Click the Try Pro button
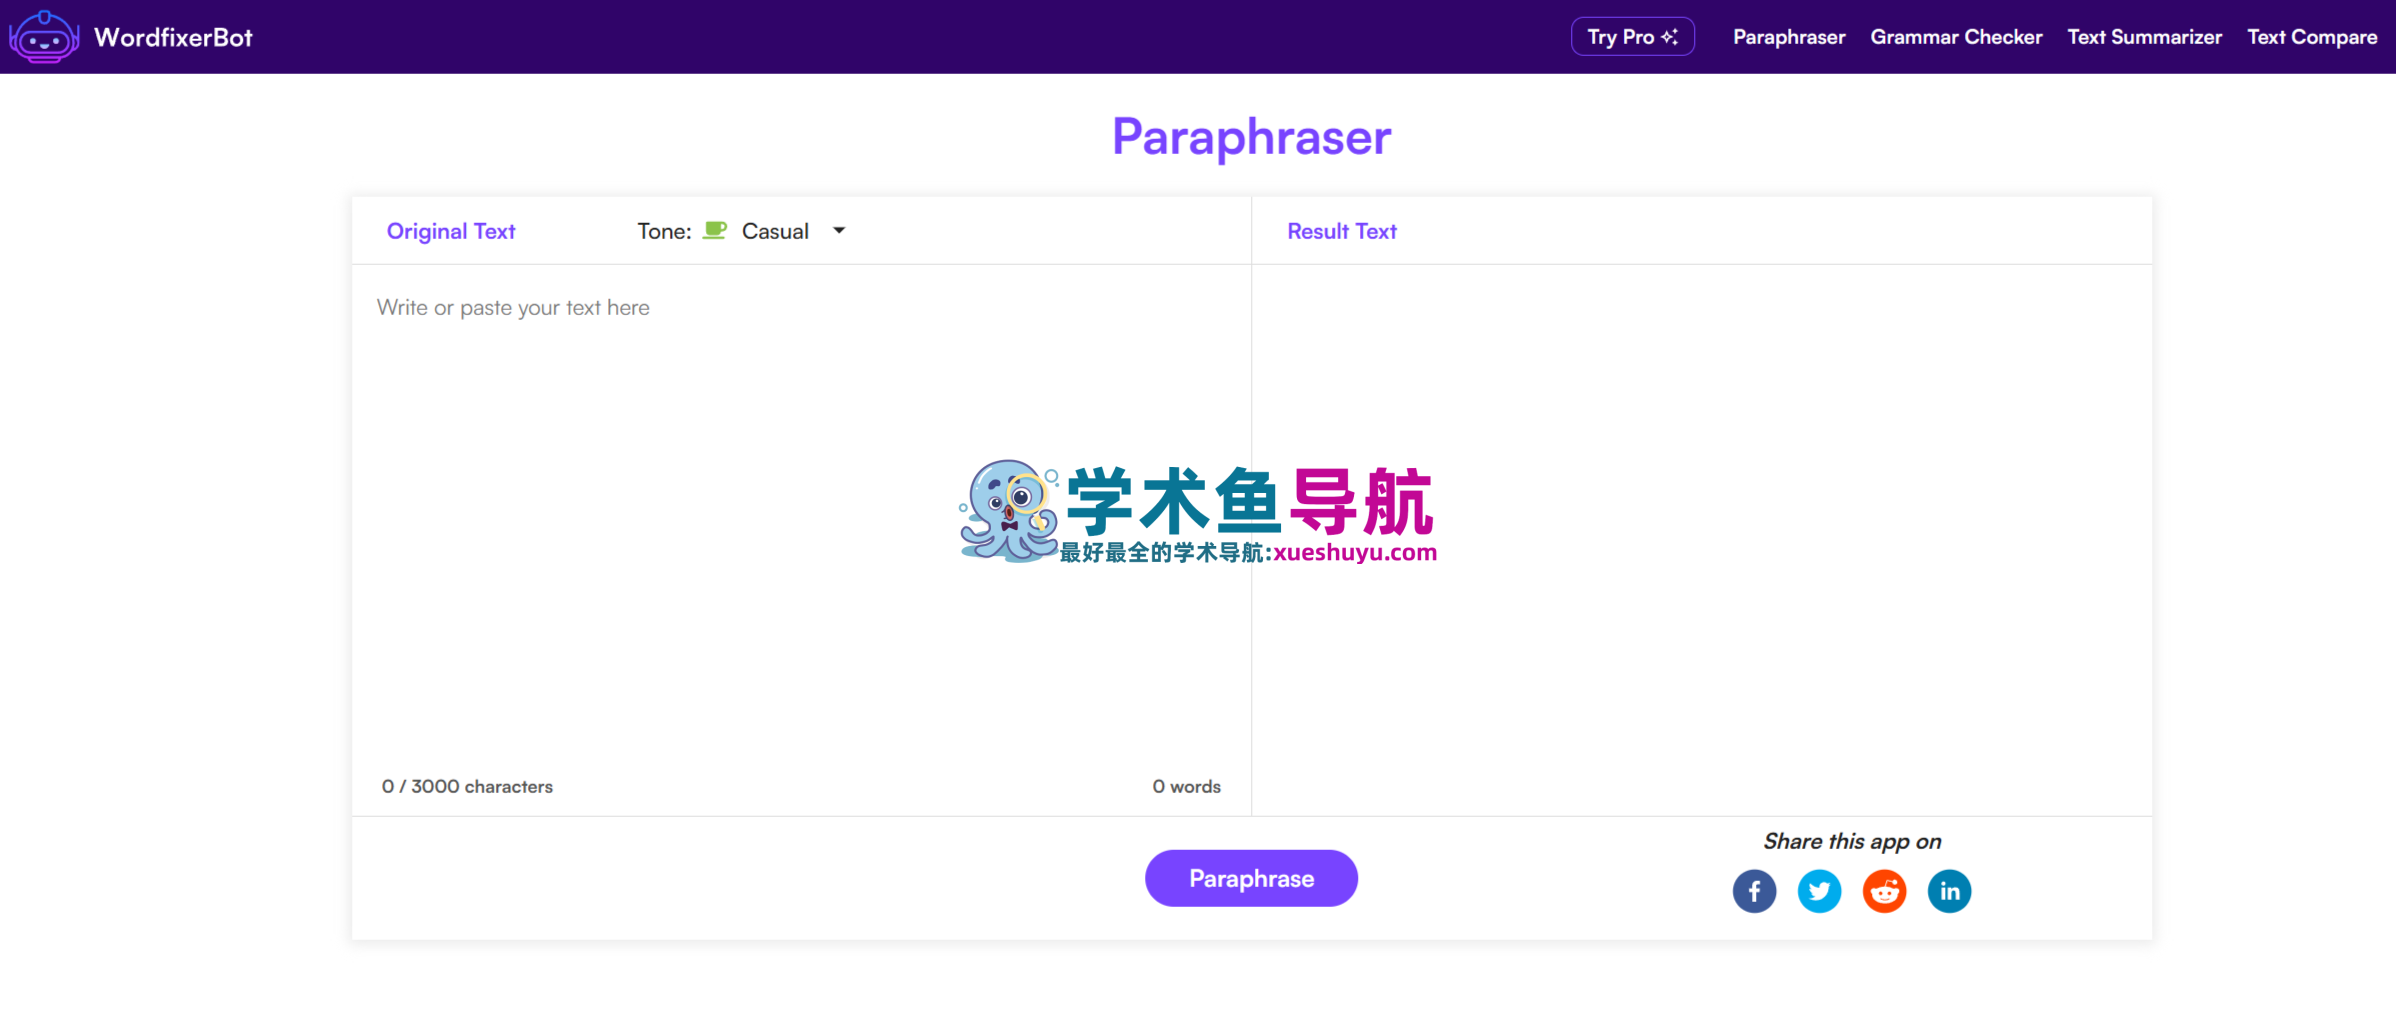Viewport: 2396px width, 1023px height. 1632,37
